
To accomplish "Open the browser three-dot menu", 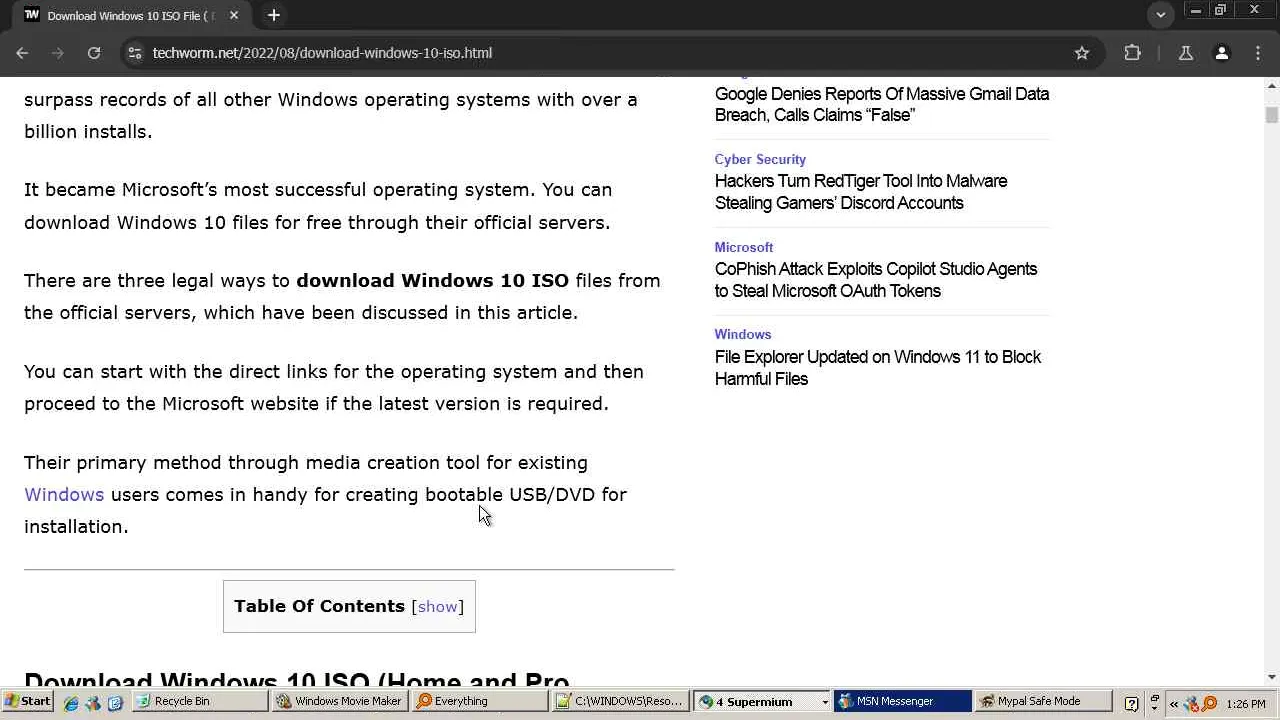I will pyautogui.click(x=1258, y=53).
